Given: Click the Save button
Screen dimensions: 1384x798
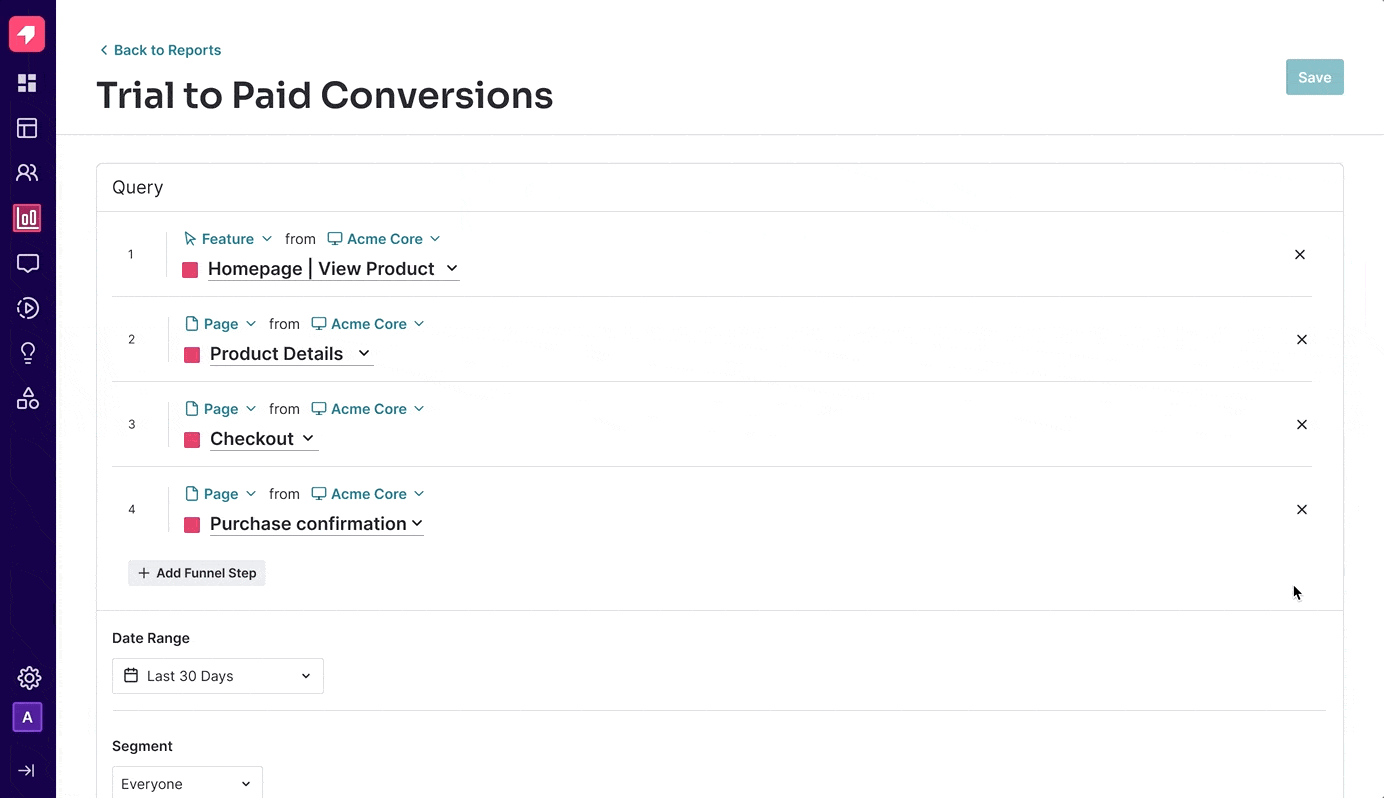Looking at the screenshot, I should click(1314, 77).
